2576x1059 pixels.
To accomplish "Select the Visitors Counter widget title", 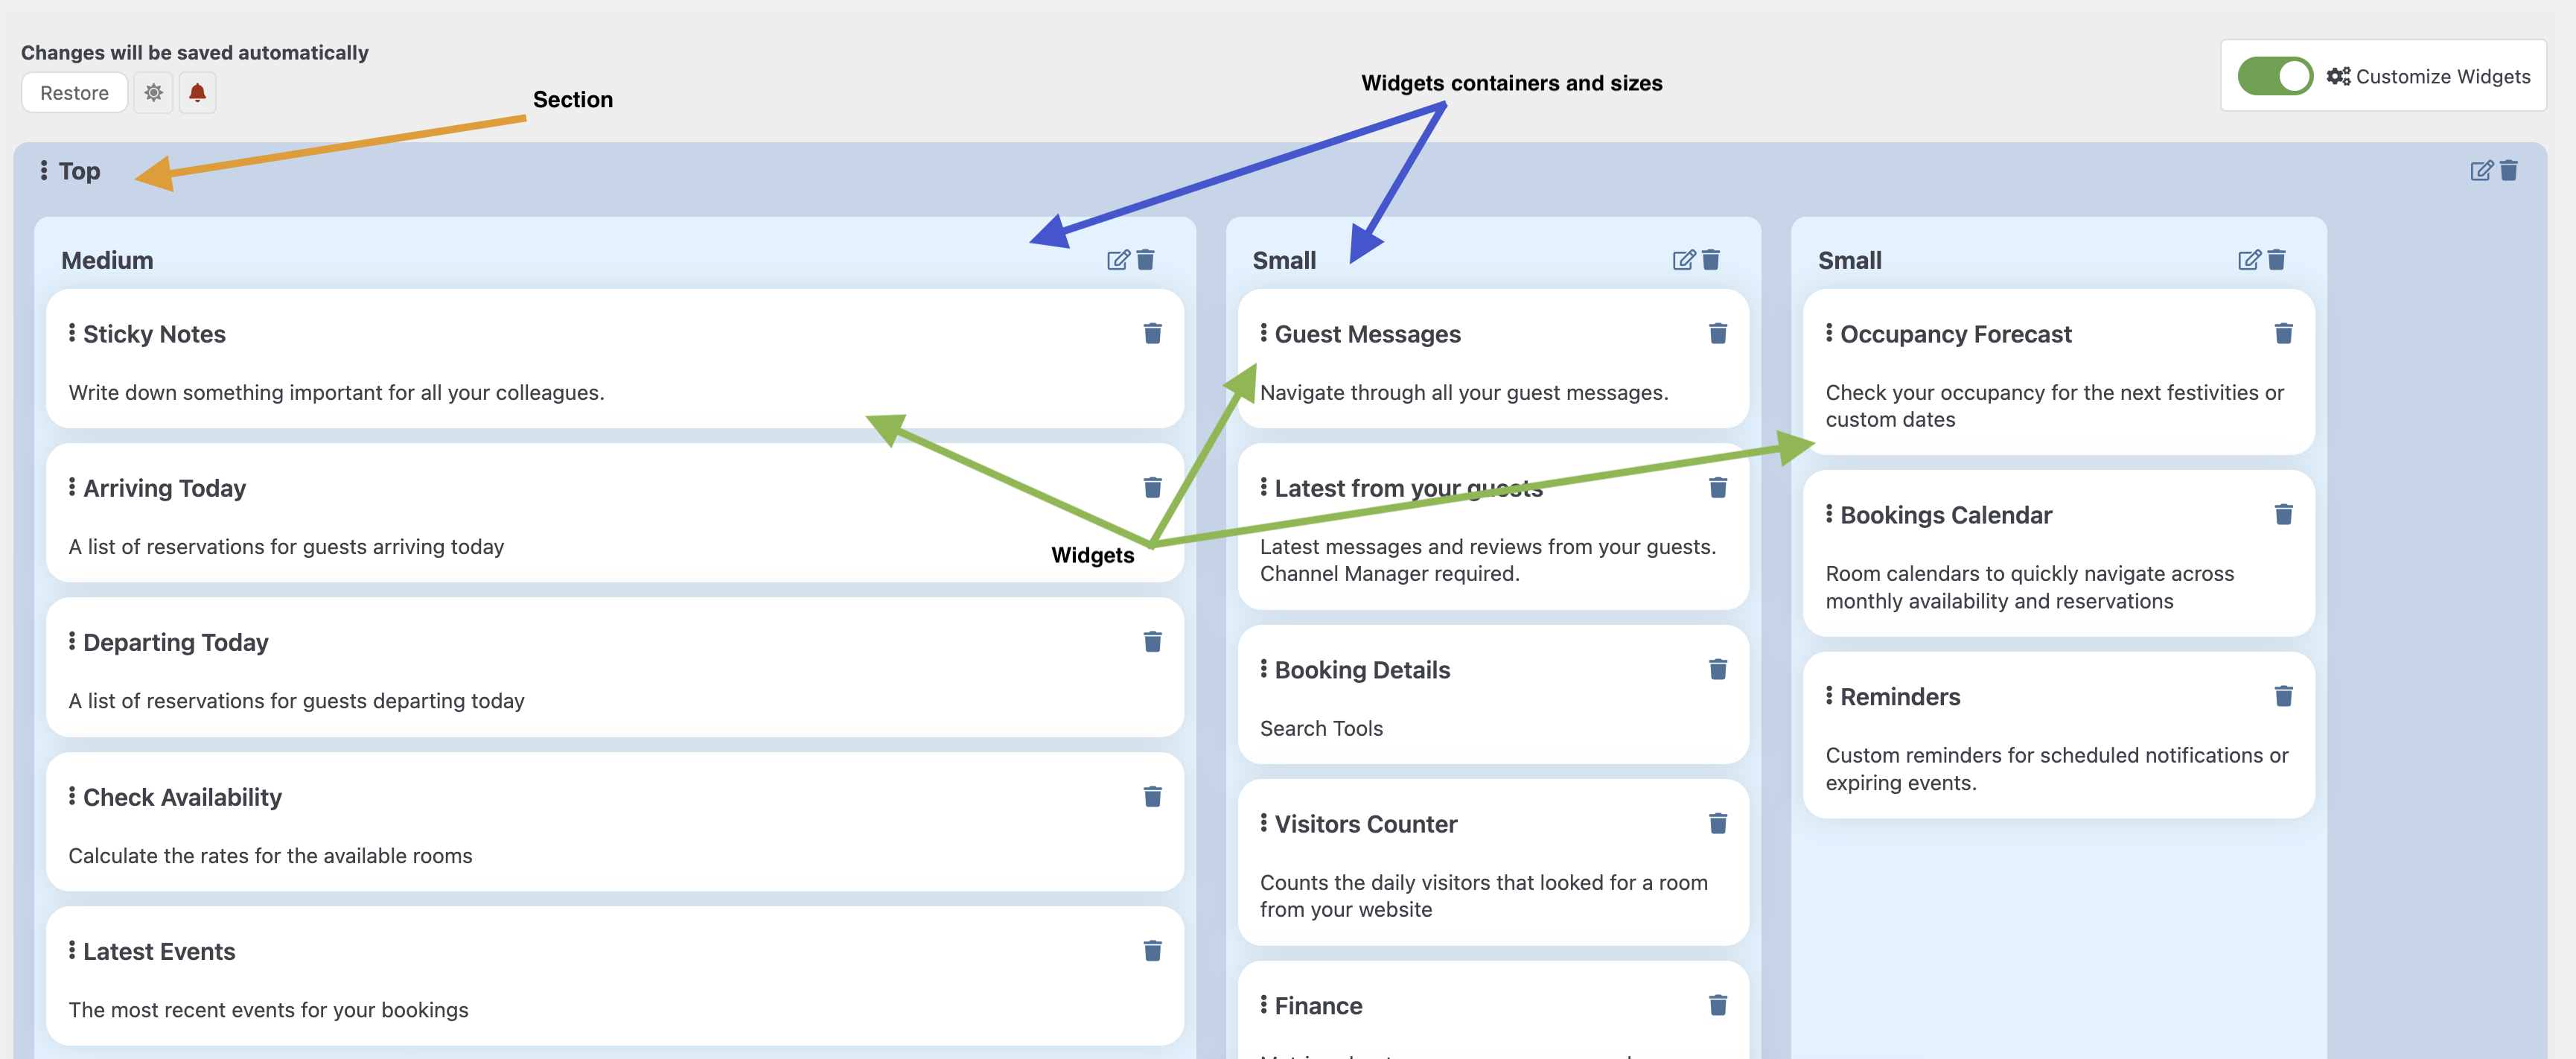I will tap(1365, 824).
